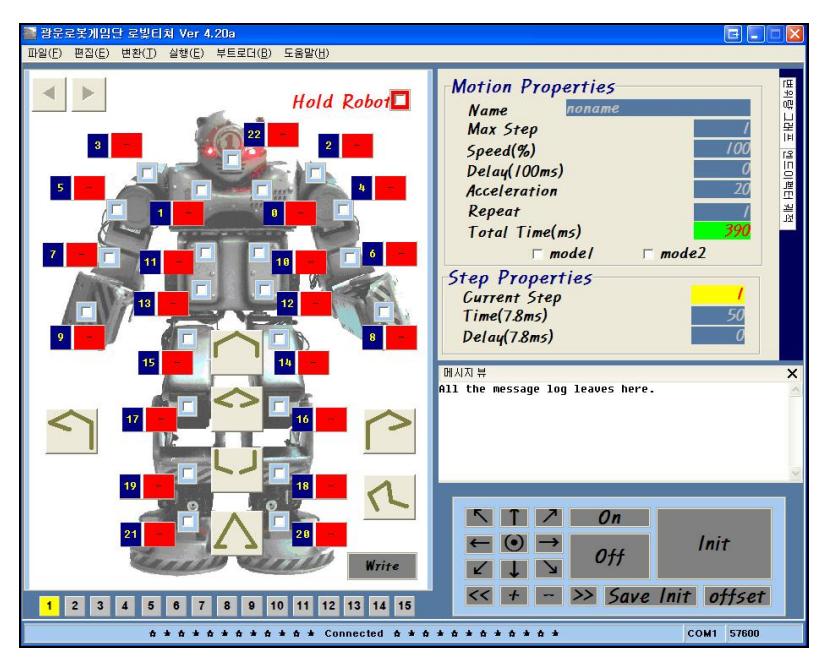Select the hip diamond pose icon
Viewport: 828px width, 660px height.
pyautogui.click(x=237, y=407)
